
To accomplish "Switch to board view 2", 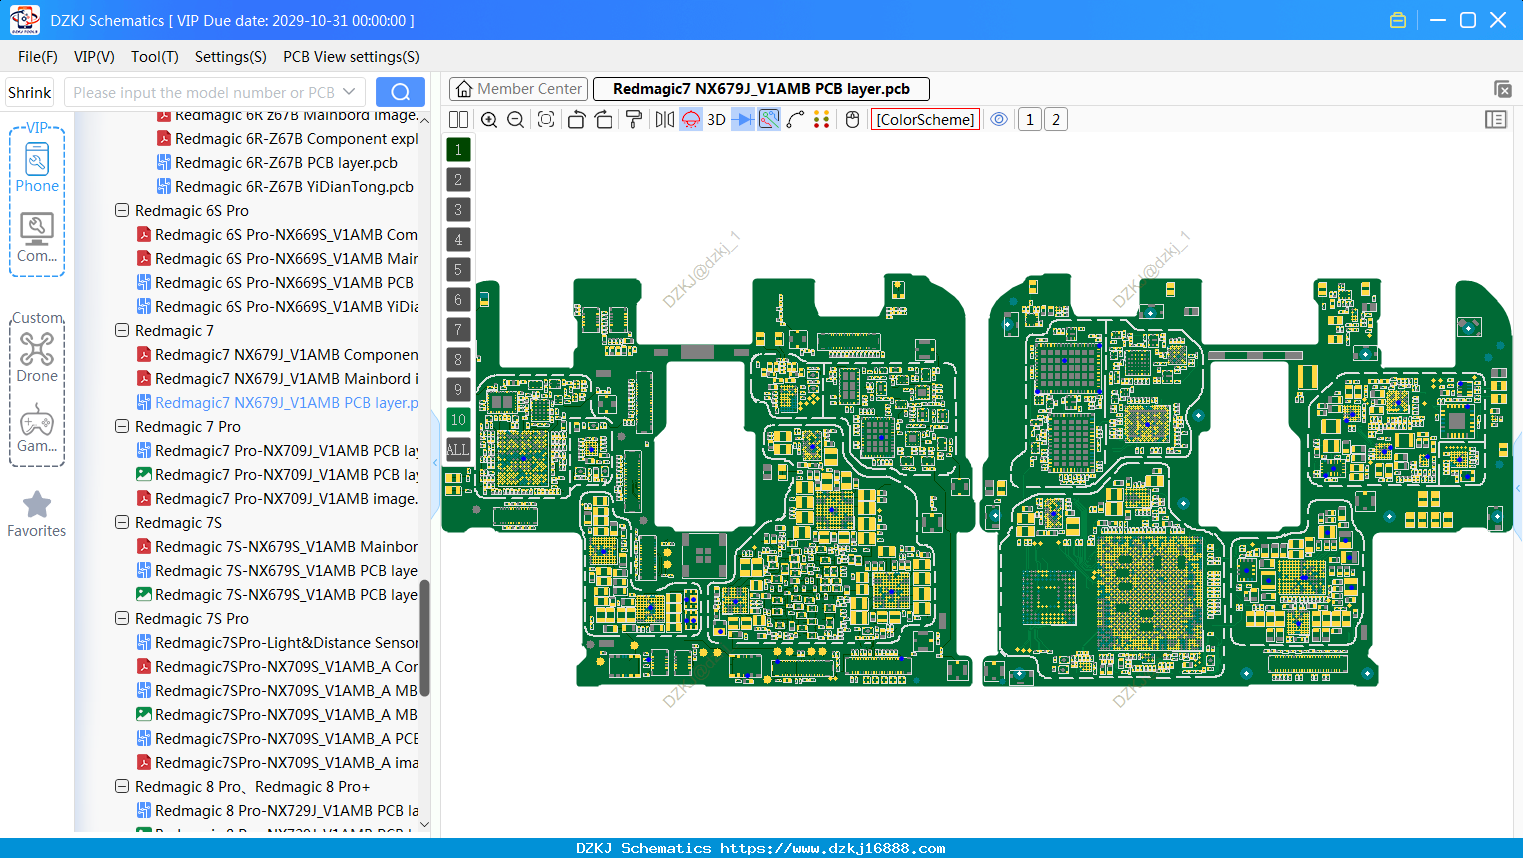I will 1056,119.
